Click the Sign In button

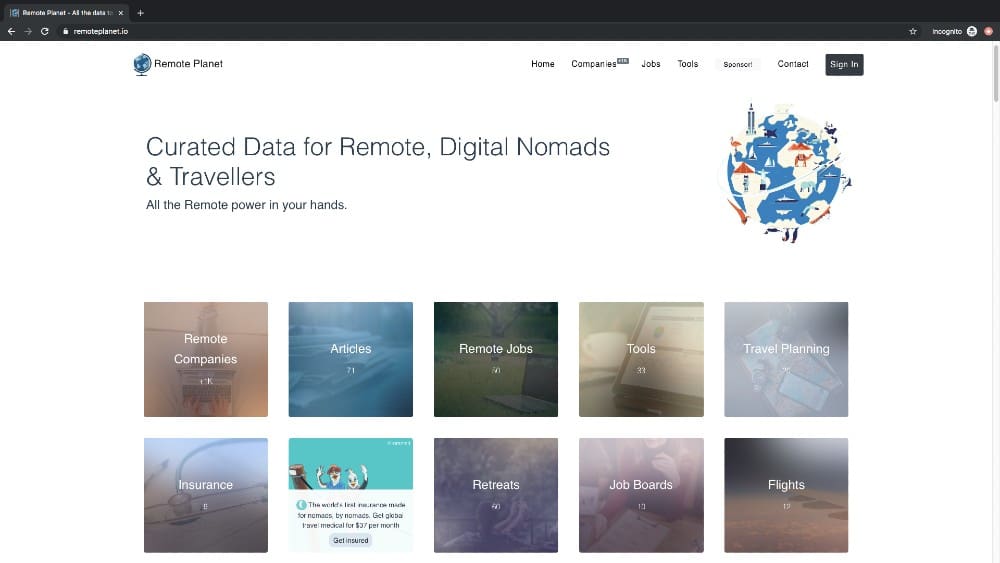tap(844, 64)
